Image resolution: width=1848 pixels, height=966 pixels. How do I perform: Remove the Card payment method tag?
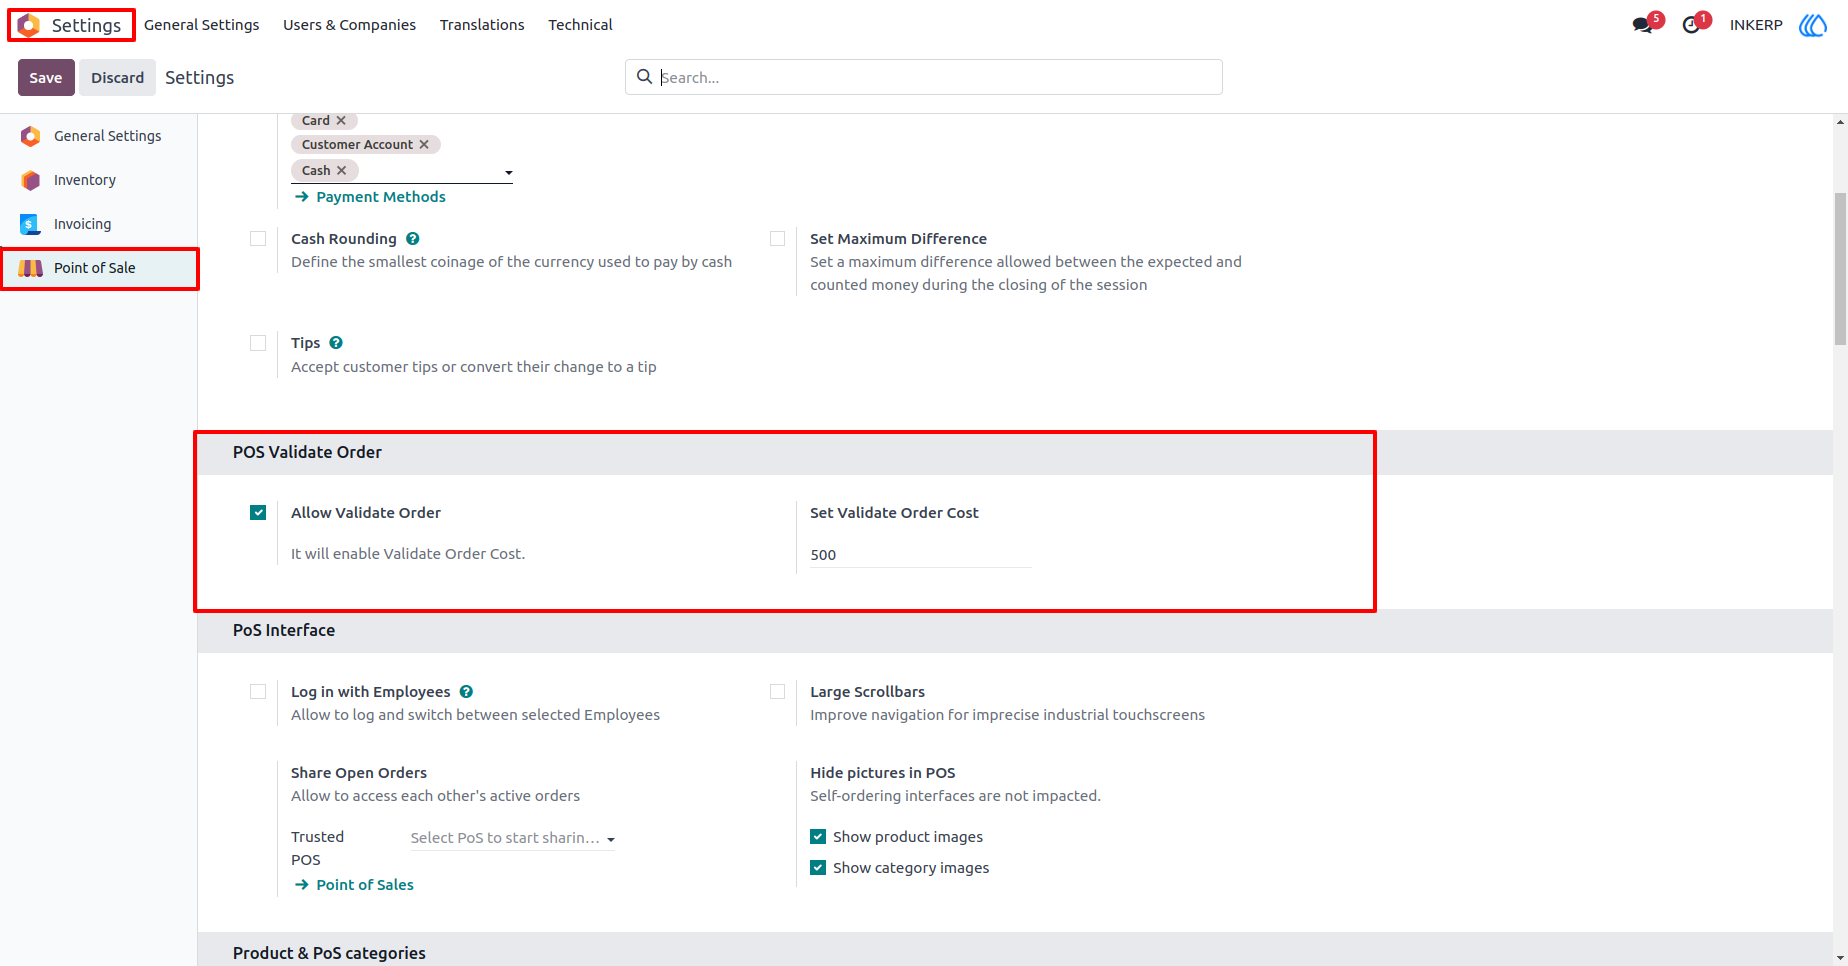click(x=341, y=121)
